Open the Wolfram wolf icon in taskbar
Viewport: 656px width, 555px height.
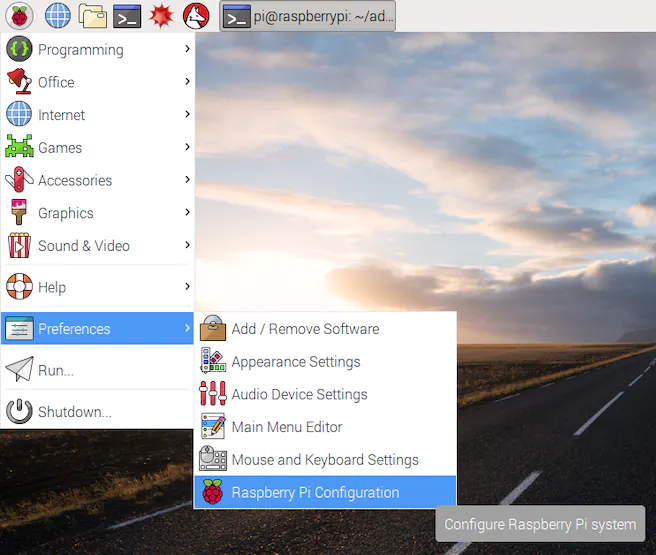click(x=196, y=16)
